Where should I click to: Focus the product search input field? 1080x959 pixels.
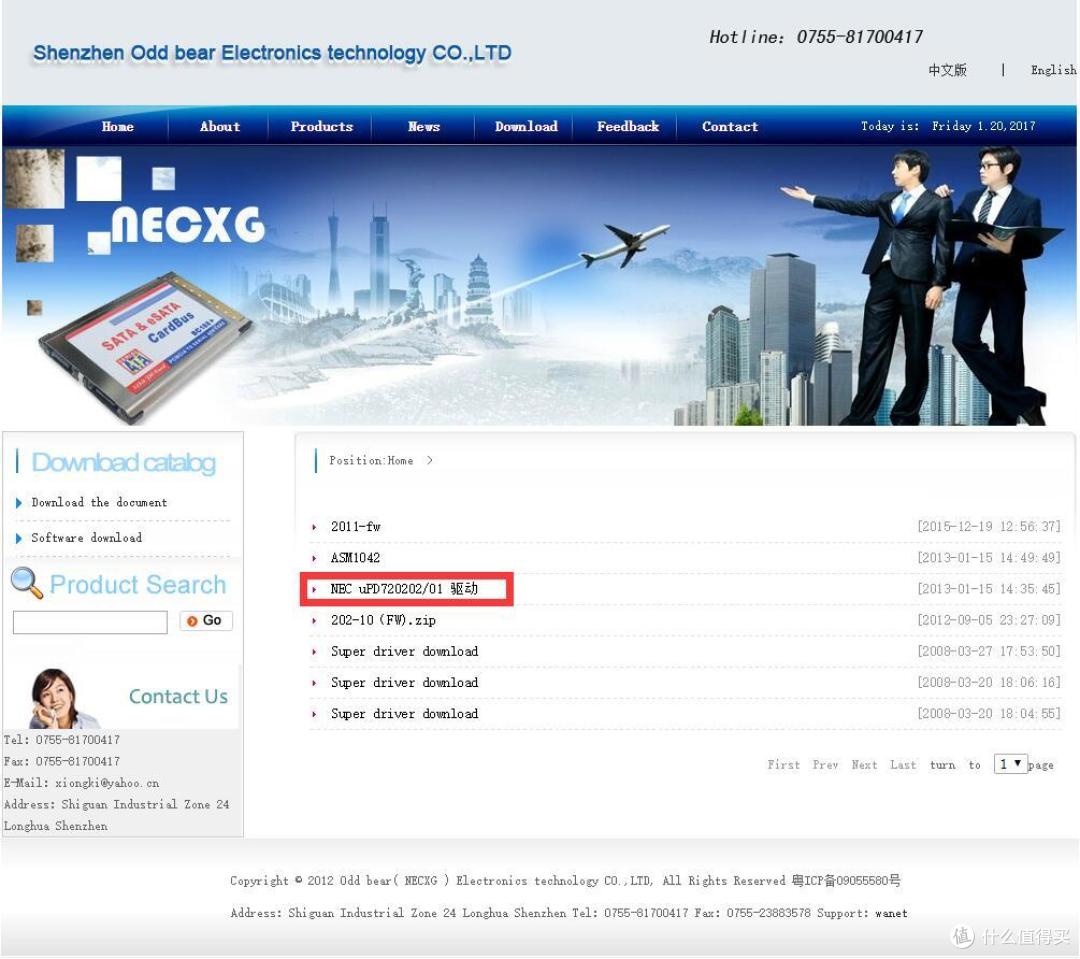pos(90,622)
